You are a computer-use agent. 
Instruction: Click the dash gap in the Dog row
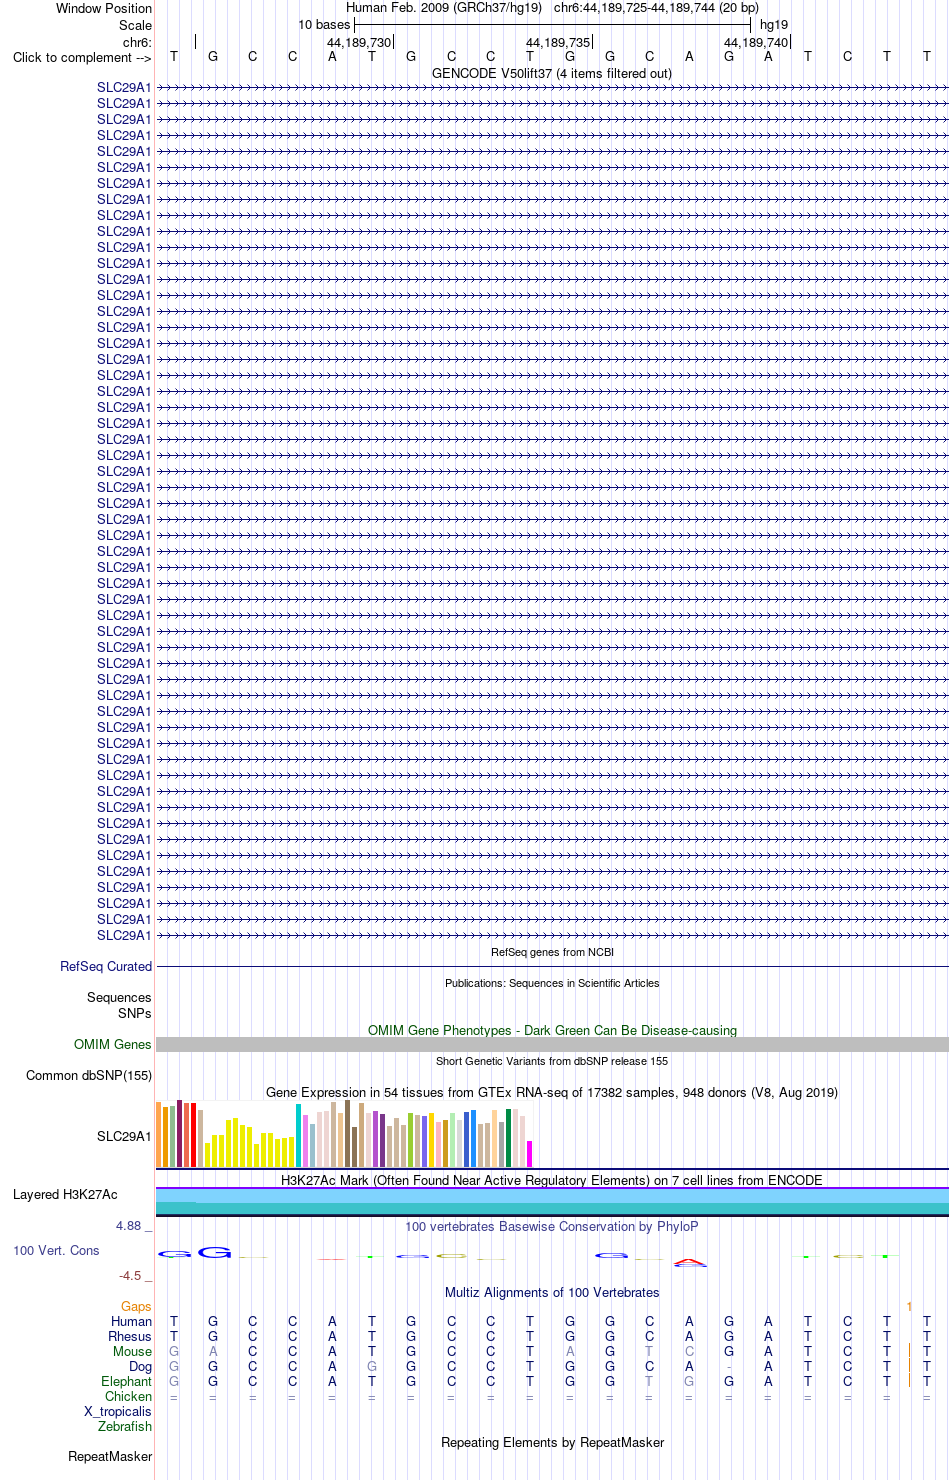pyautogui.click(x=729, y=1366)
